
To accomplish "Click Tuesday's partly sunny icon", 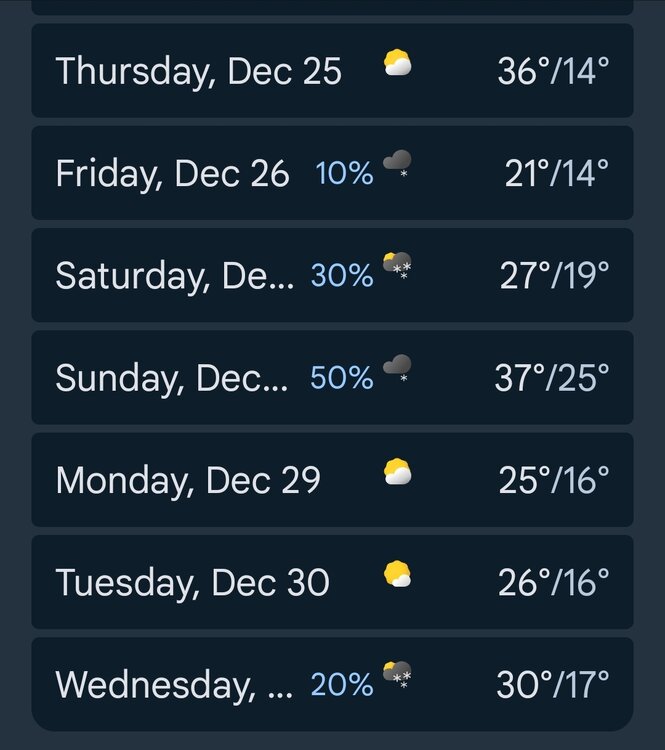I will [x=397, y=575].
